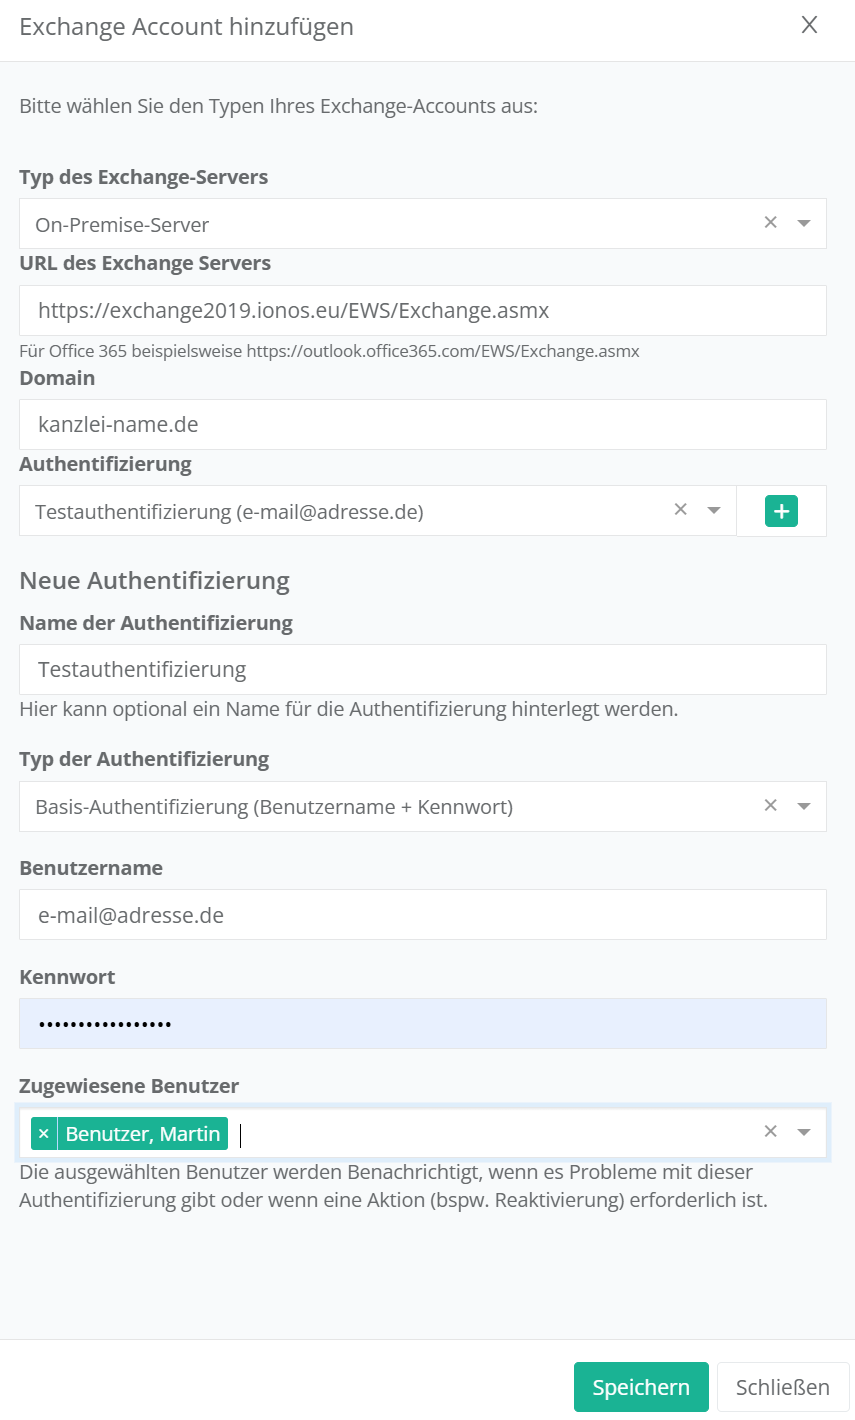Open the Authentifizierung dropdown arrow
855x1420 pixels.
point(714,511)
